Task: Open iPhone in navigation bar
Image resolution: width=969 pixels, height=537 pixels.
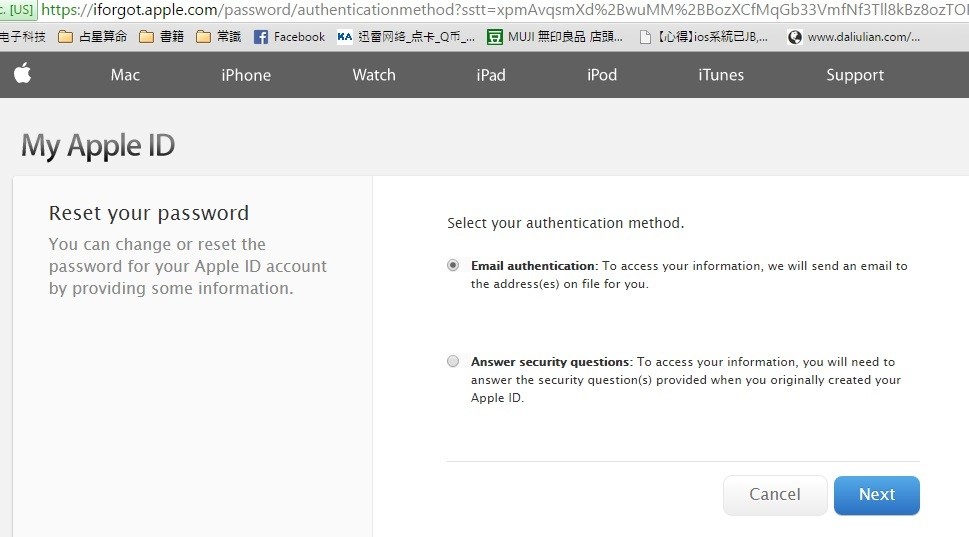Action: pyautogui.click(x=246, y=75)
